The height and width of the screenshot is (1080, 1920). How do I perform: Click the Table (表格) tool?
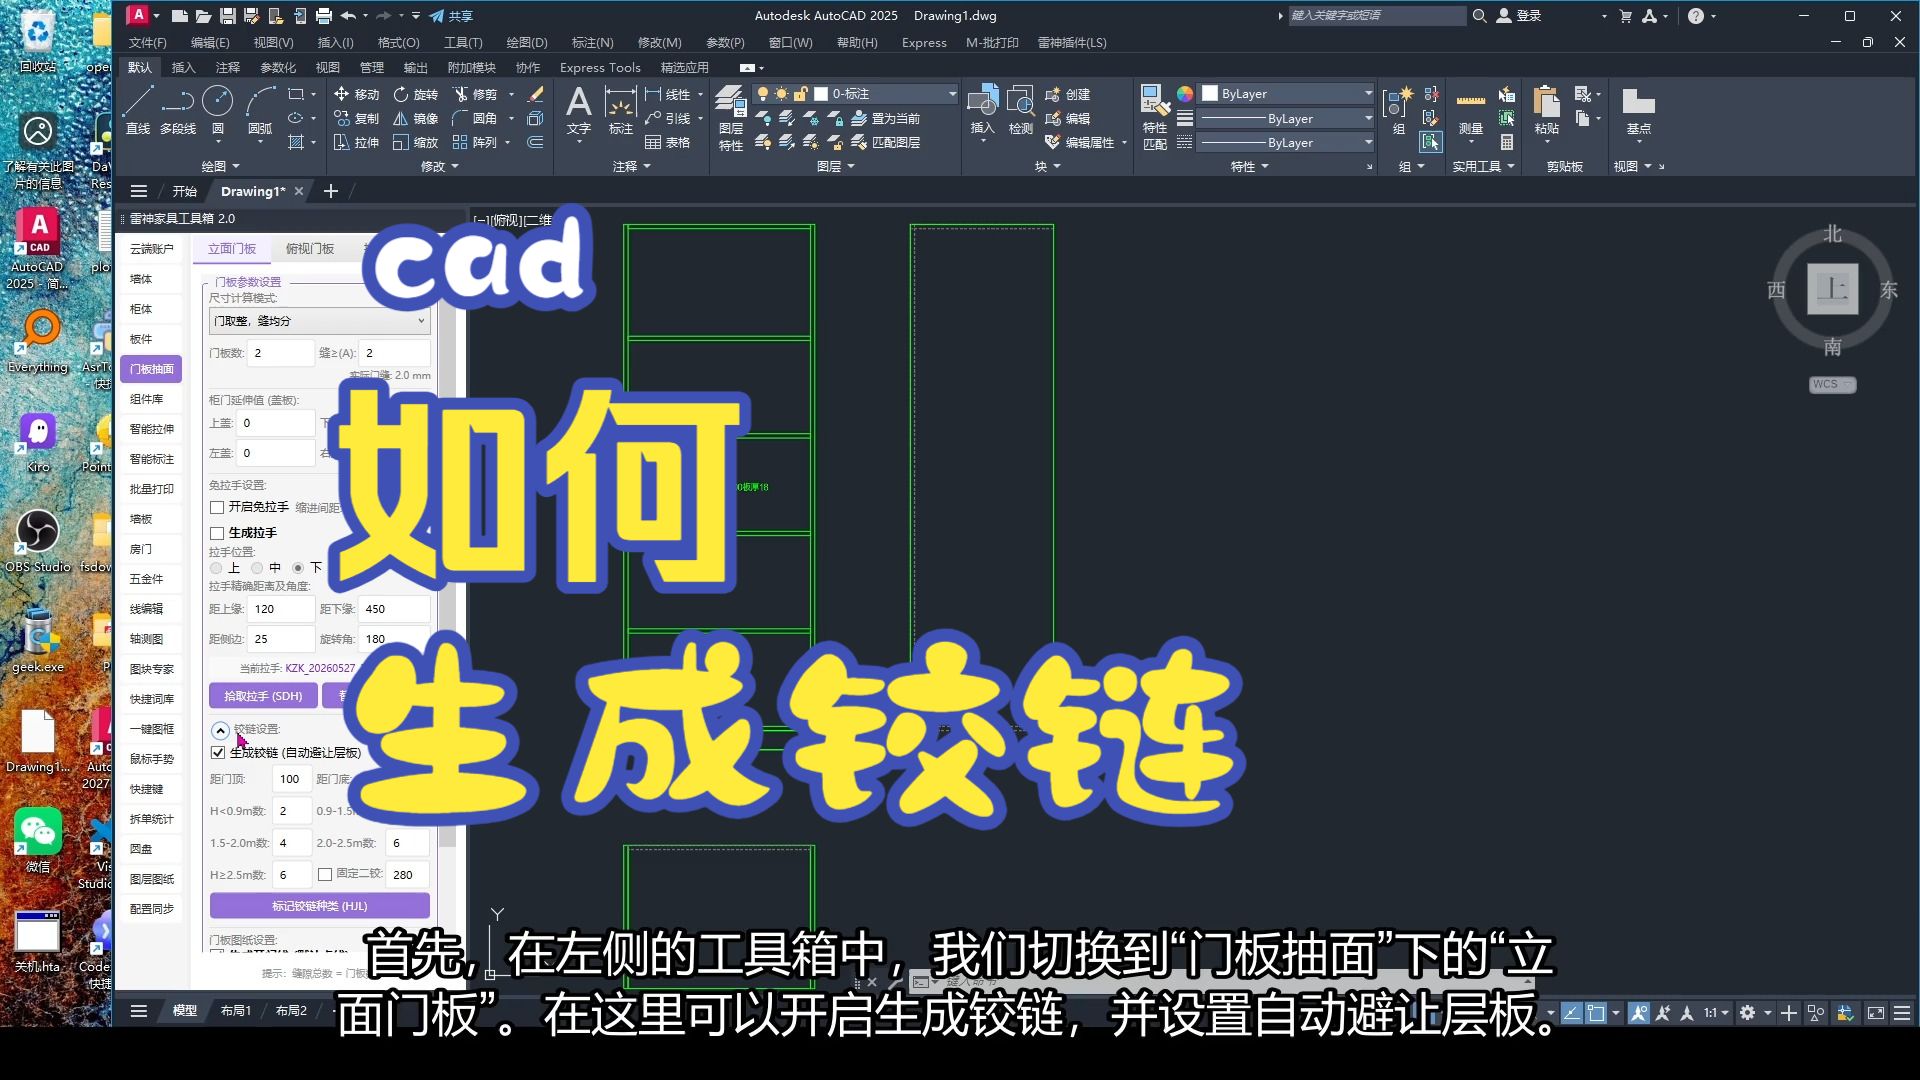pos(667,142)
